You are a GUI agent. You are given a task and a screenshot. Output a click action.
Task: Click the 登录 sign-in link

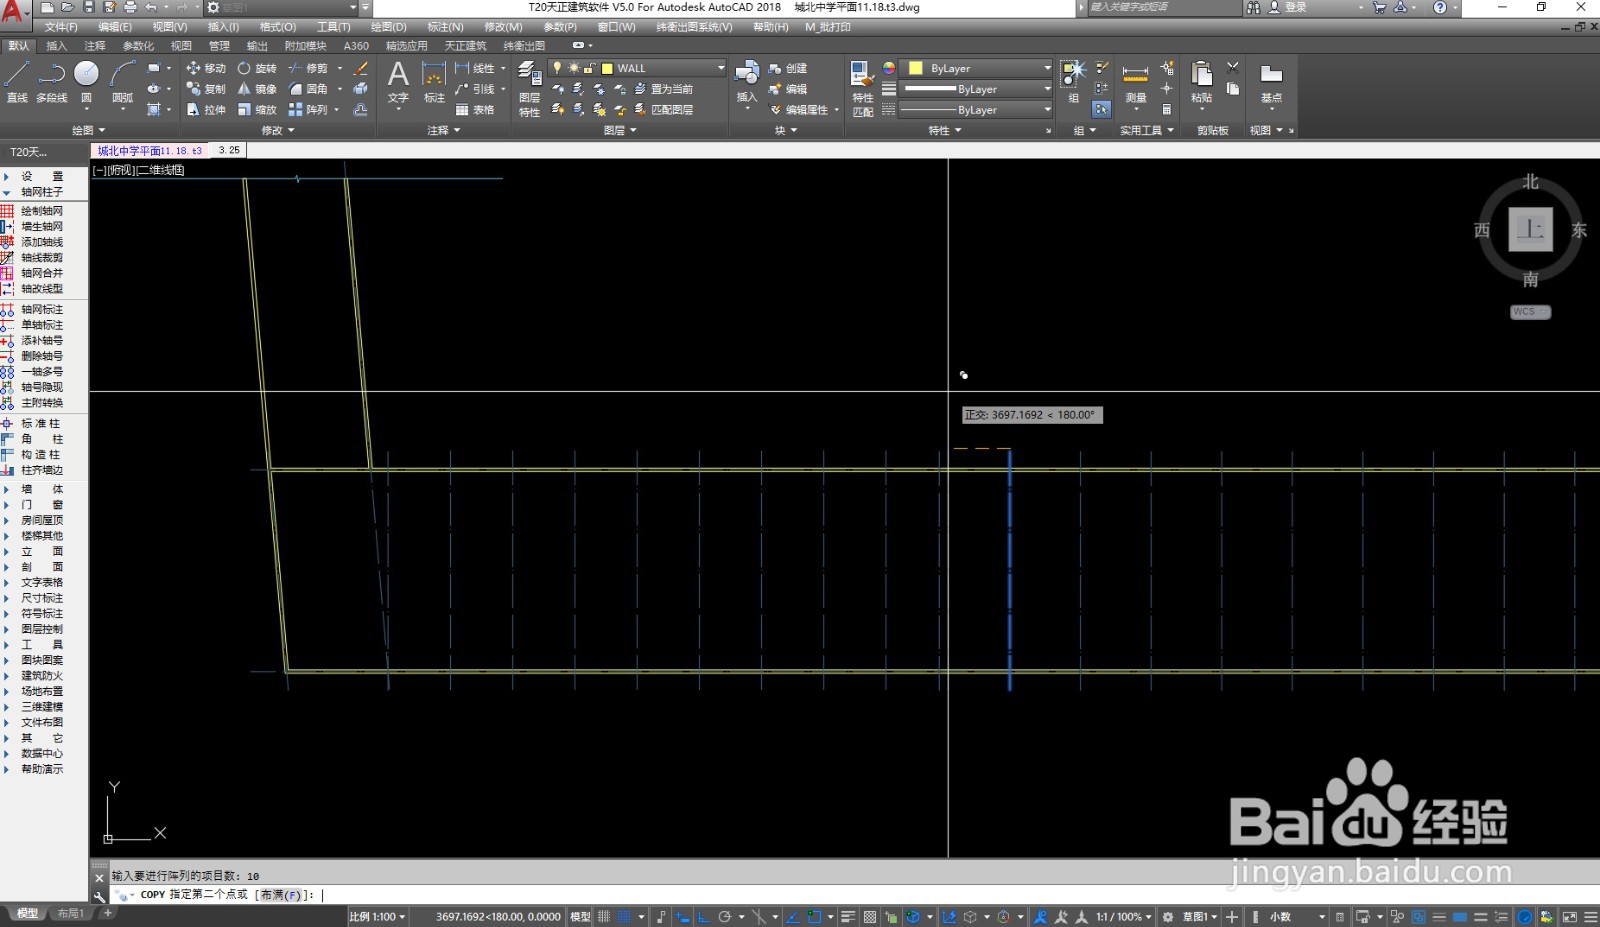[1296, 7]
